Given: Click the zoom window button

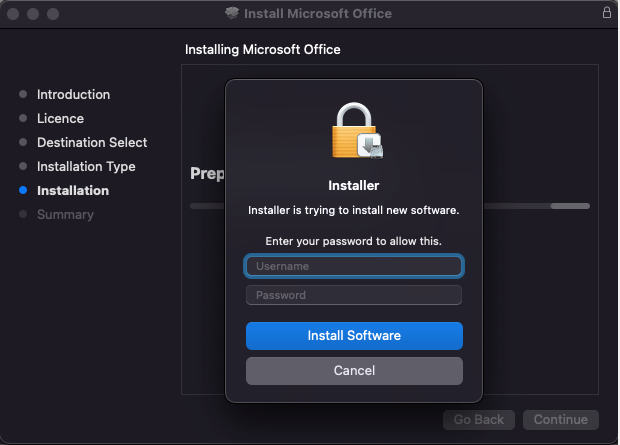Looking at the screenshot, I should coord(53,14).
